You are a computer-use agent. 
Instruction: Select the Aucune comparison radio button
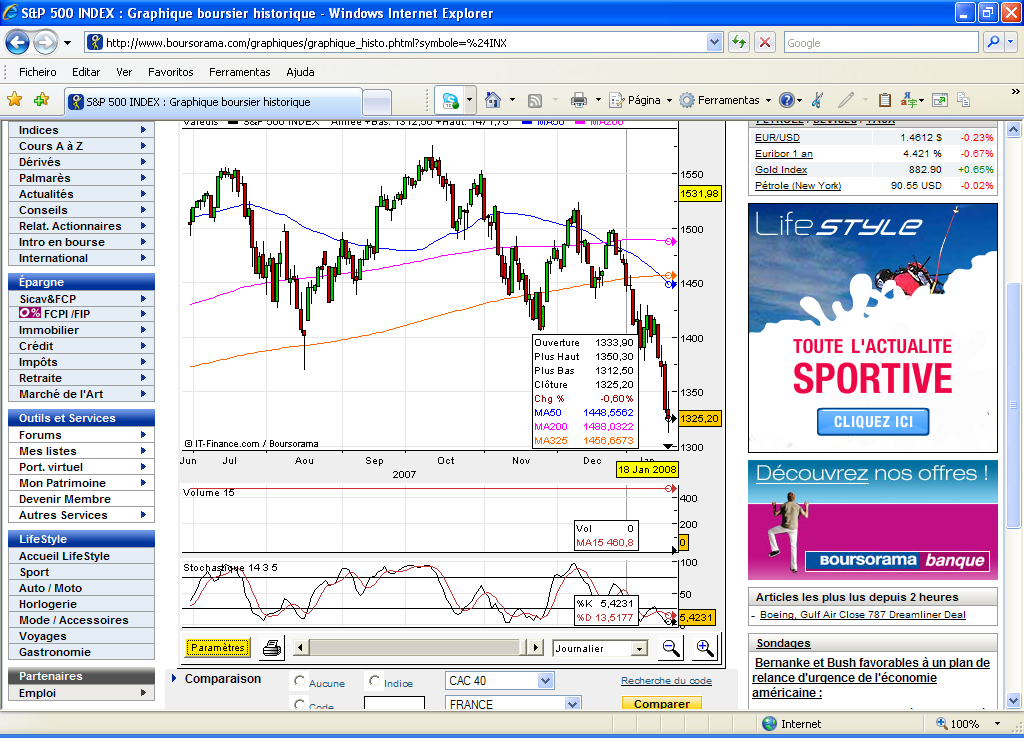[x=299, y=681]
